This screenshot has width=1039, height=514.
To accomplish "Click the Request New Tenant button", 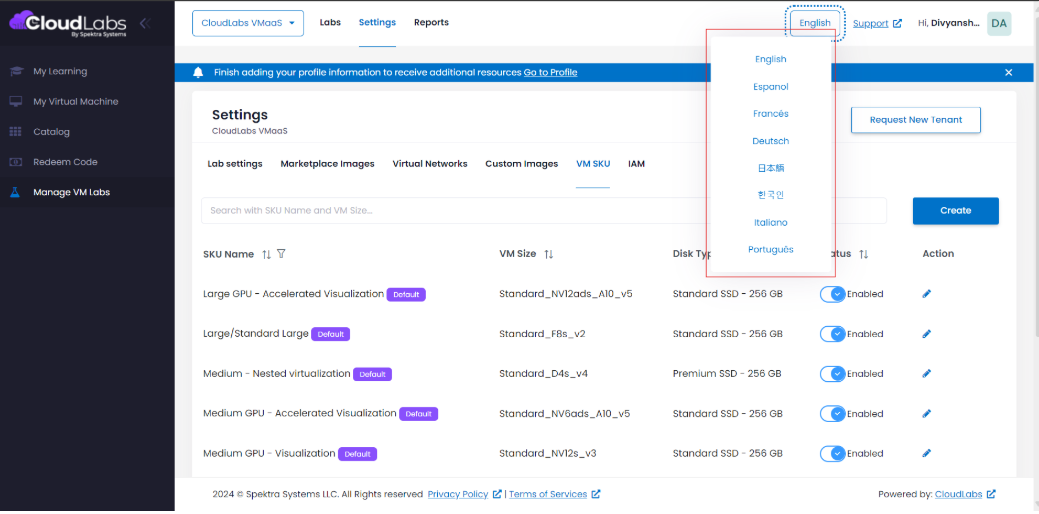I will (916, 120).
